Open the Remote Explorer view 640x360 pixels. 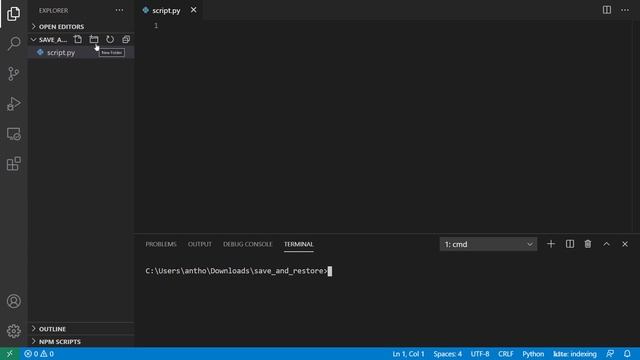click(x=13, y=134)
